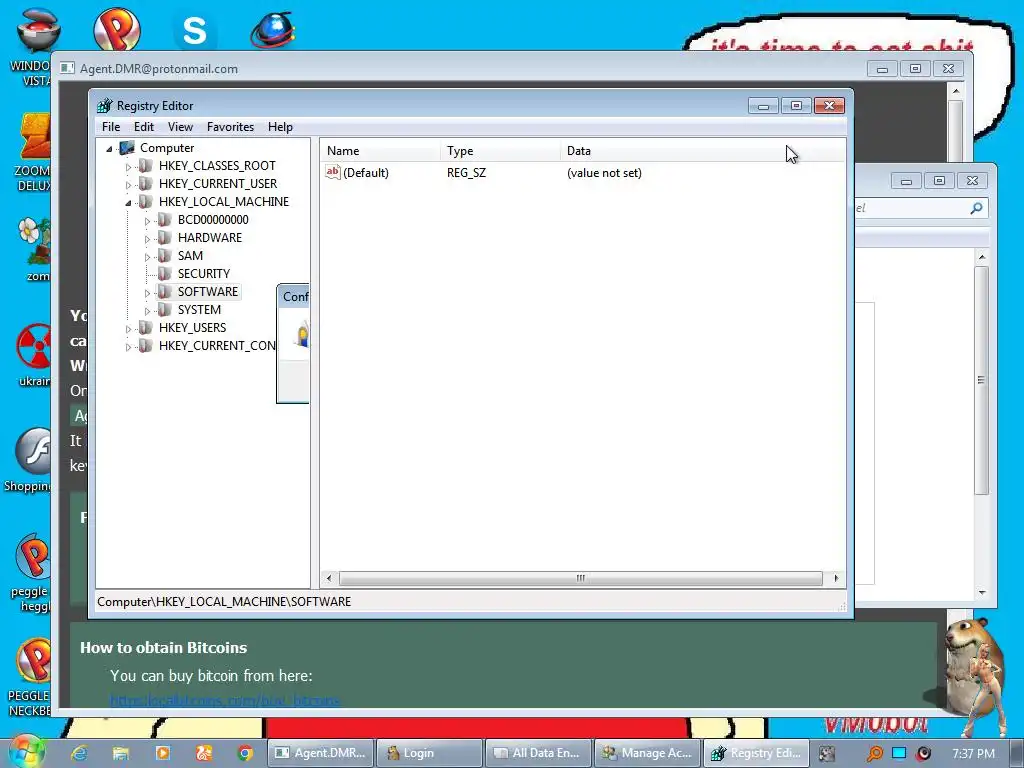
Task: Click the Agent.DMR window title icon
Action: pyautogui.click(x=67, y=69)
